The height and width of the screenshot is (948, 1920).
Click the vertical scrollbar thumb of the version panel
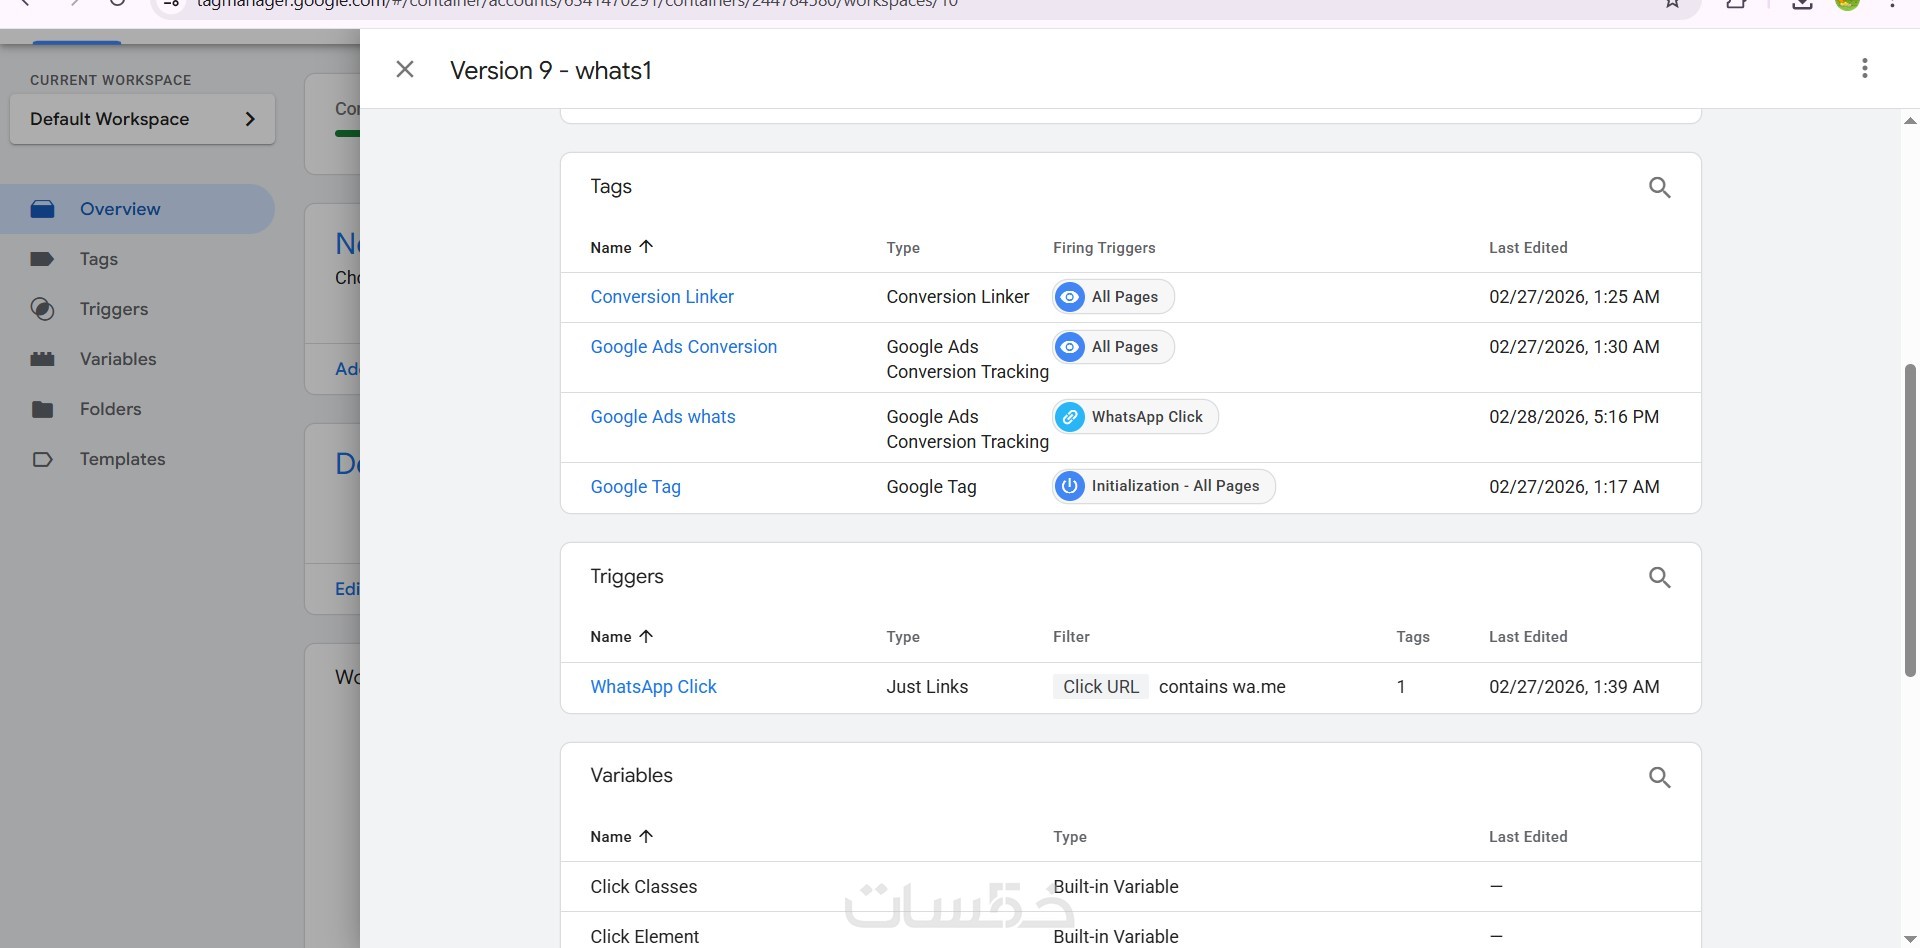click(1909, 520)
